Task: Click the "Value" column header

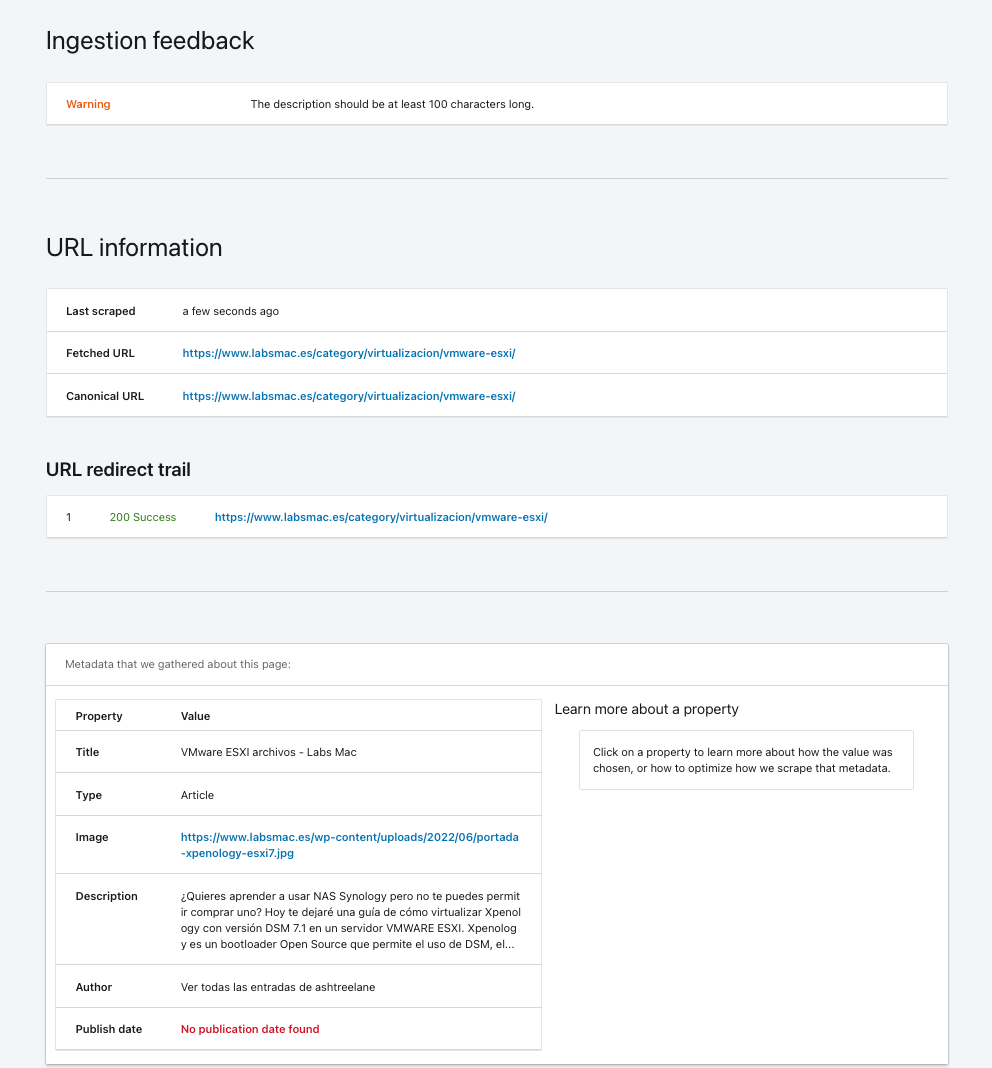Action: pyautogui.click(x=196, y=716)
